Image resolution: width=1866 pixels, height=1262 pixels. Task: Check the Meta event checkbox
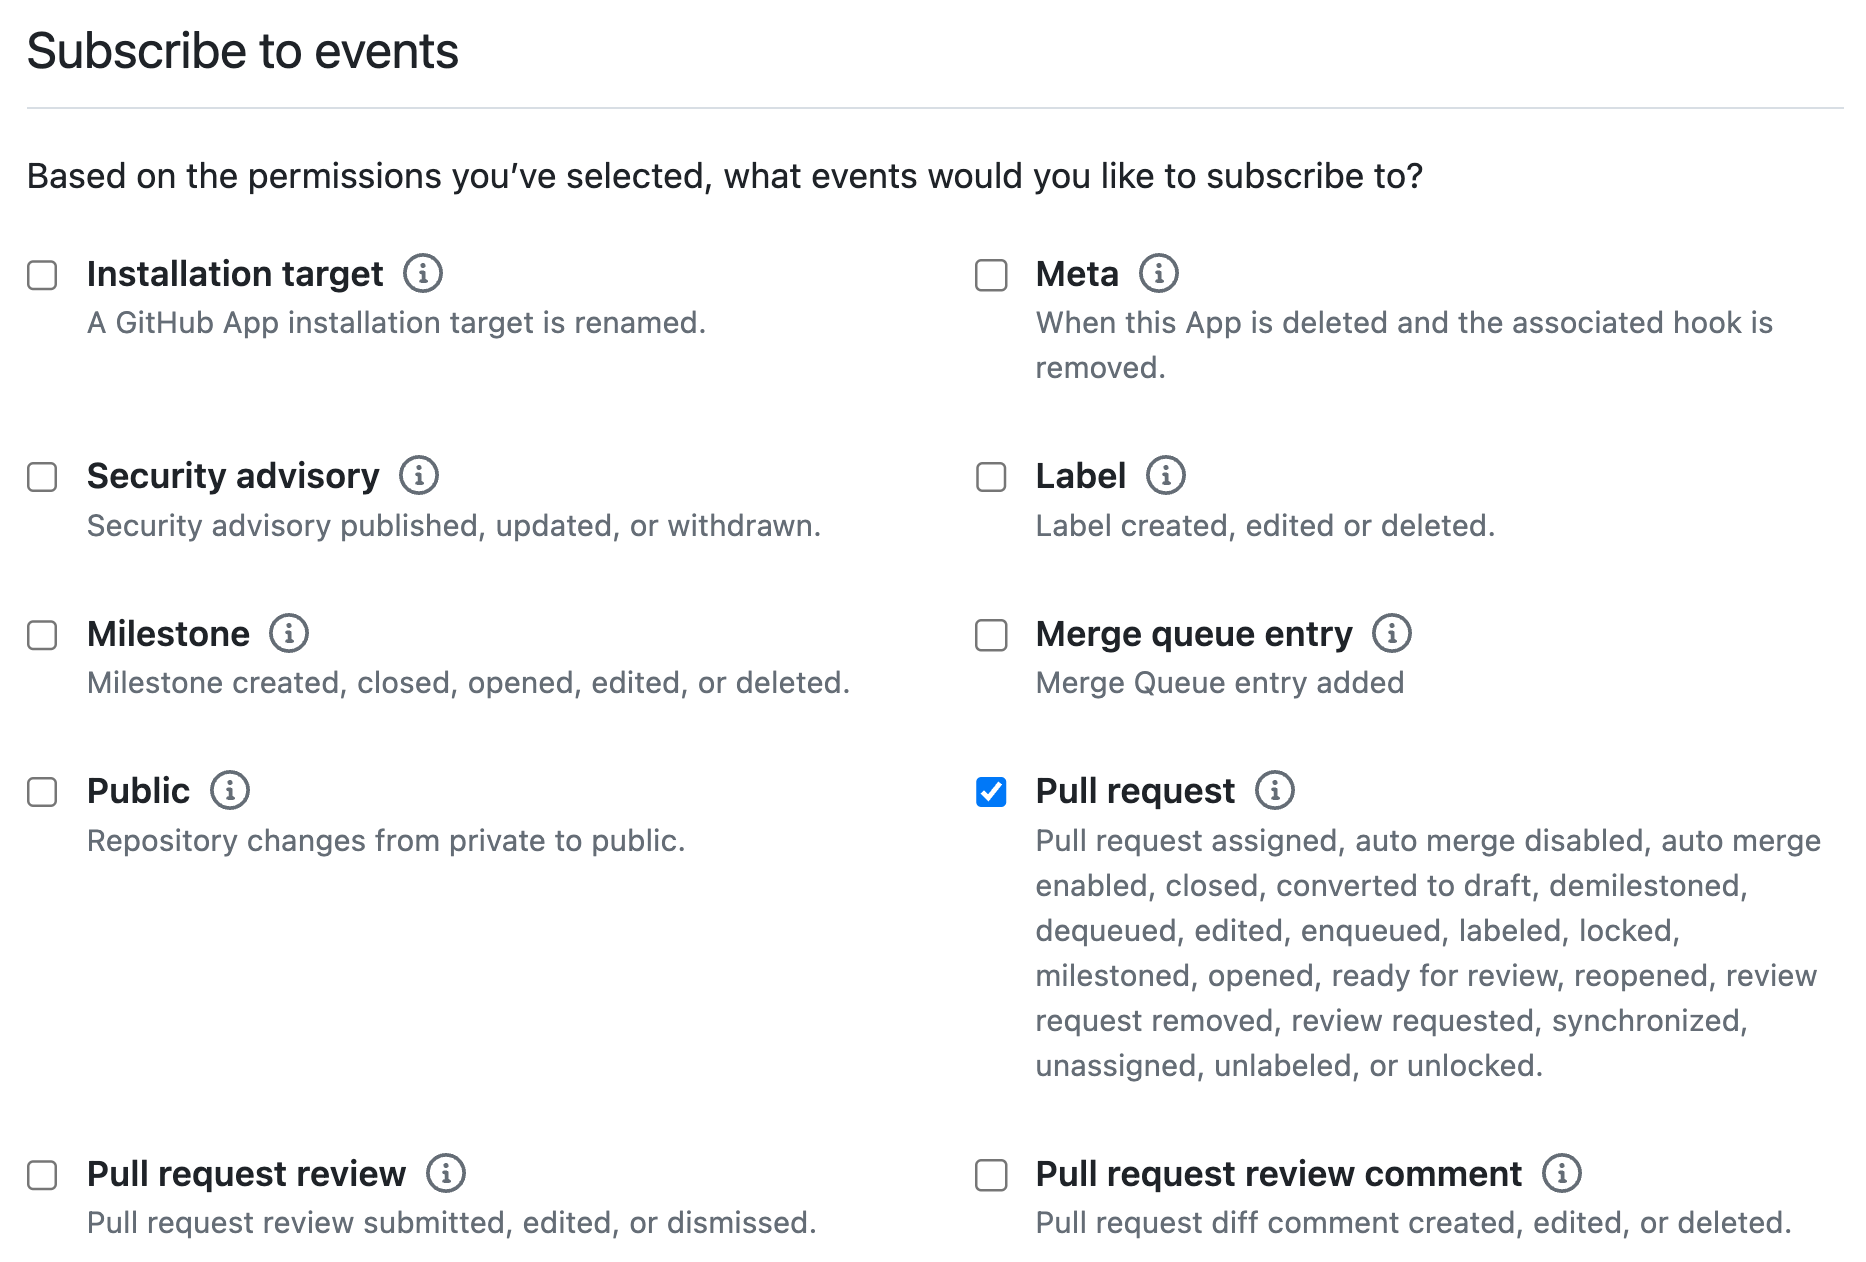click(x=991, y=275)
